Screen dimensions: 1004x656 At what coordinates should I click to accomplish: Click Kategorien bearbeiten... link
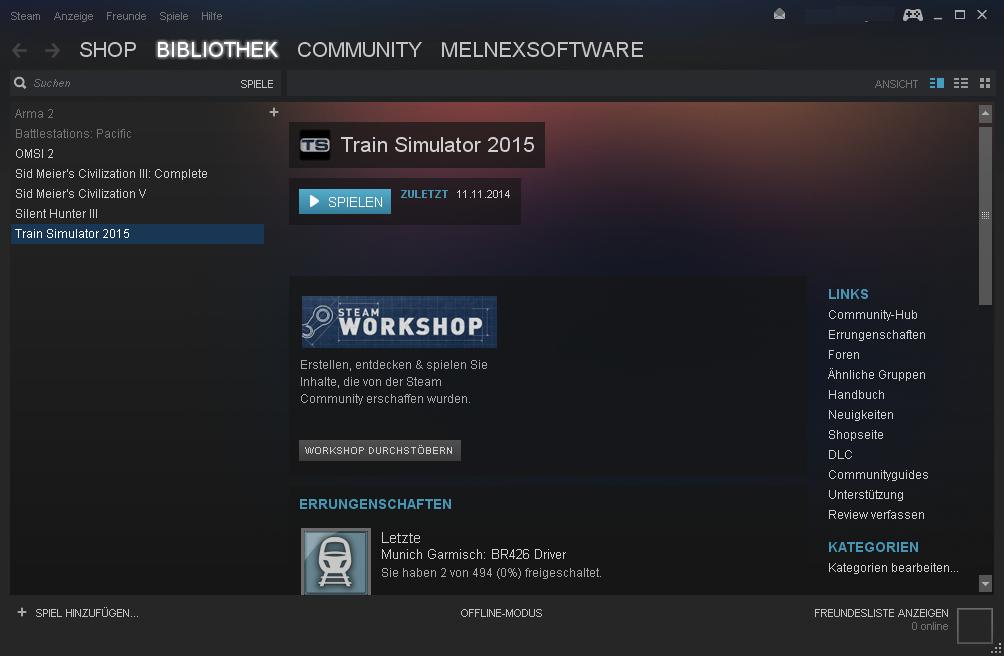pyautogui.click(x=893, y=568)
